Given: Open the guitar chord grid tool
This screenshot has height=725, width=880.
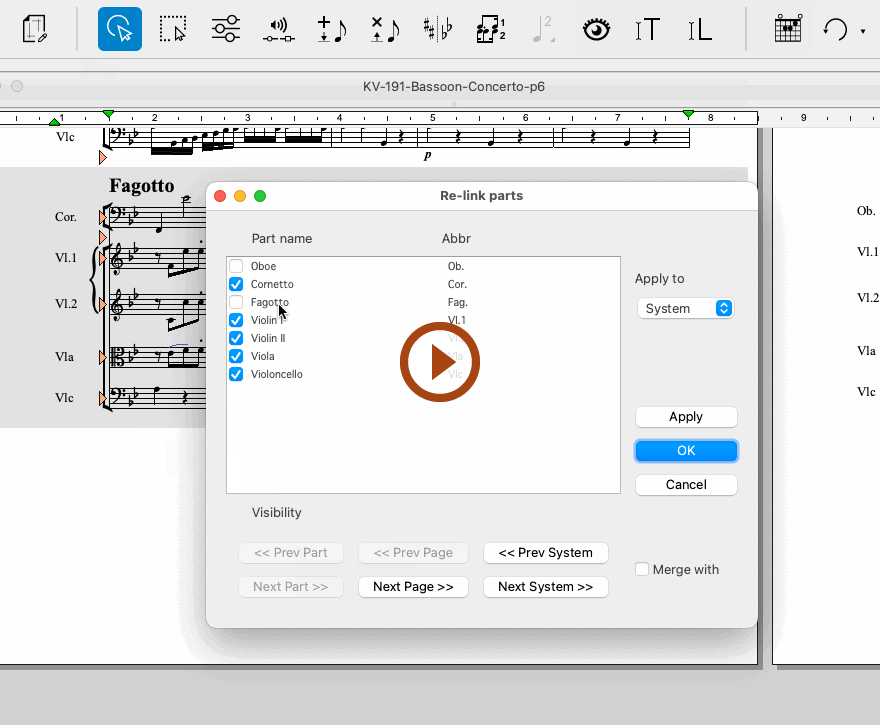Looking at the screenshot, I should pyautogui.click(x=788, y=29).
